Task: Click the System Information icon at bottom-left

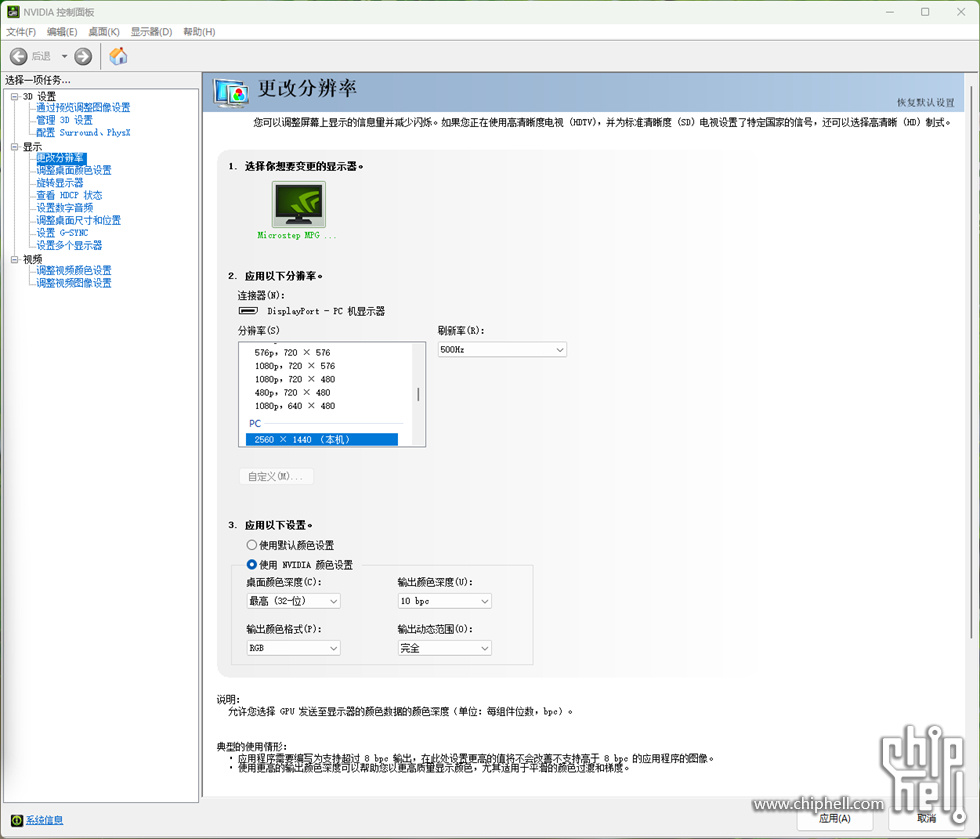Action: (x=14, y=820)
